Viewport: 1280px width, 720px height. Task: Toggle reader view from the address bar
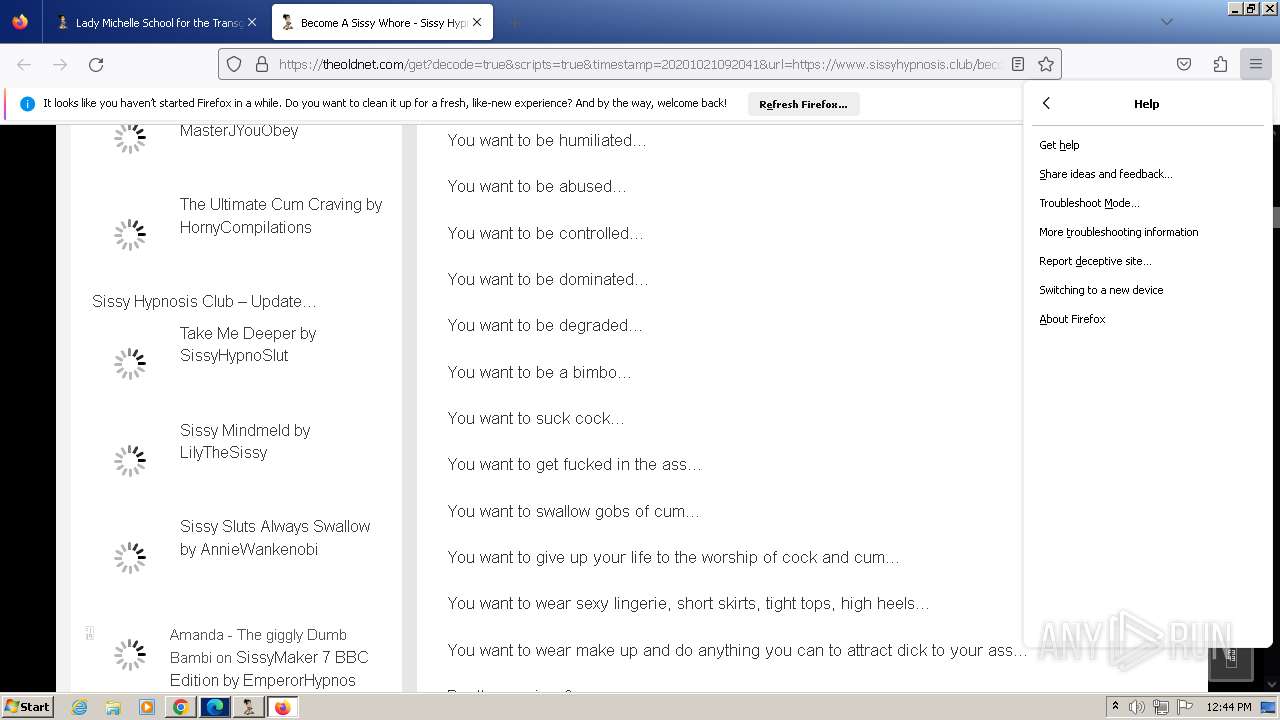click(1018, 64)
